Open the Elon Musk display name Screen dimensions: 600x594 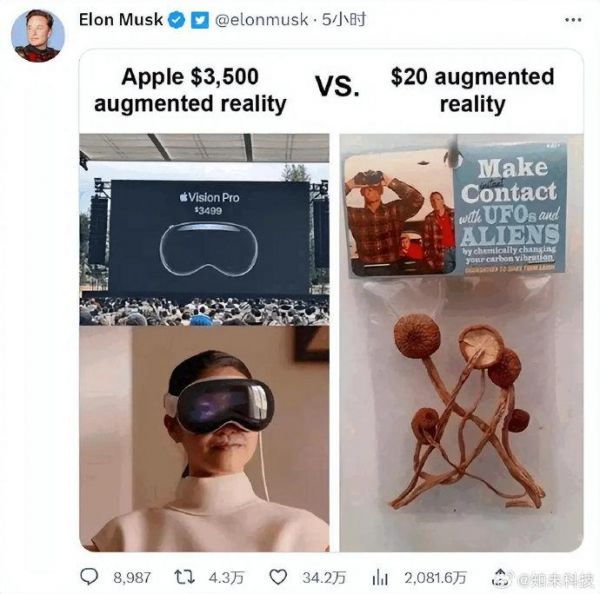(121, 20)
